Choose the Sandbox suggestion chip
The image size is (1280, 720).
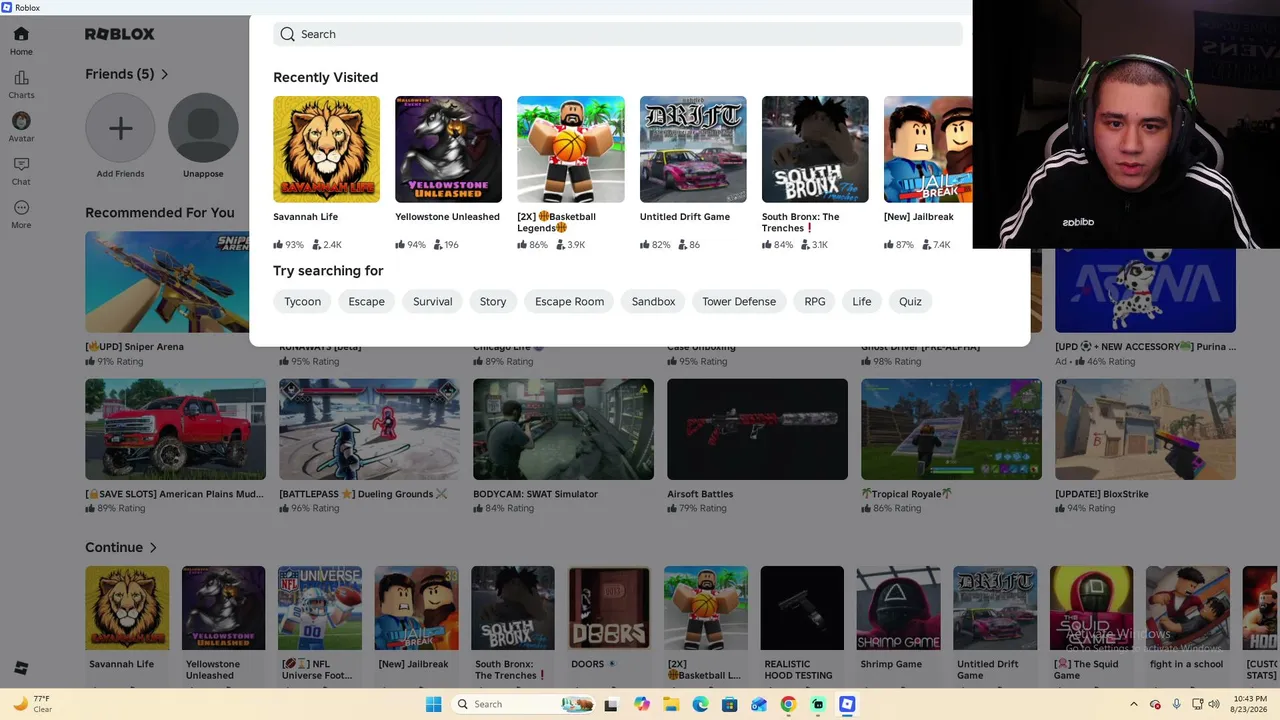click(x=653, y=301)
